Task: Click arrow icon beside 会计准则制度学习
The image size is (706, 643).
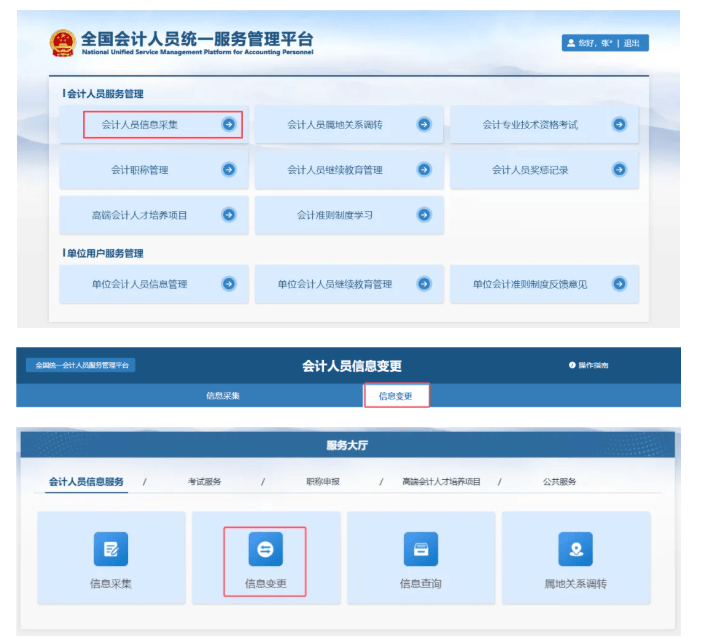Action: pos(424,215)
